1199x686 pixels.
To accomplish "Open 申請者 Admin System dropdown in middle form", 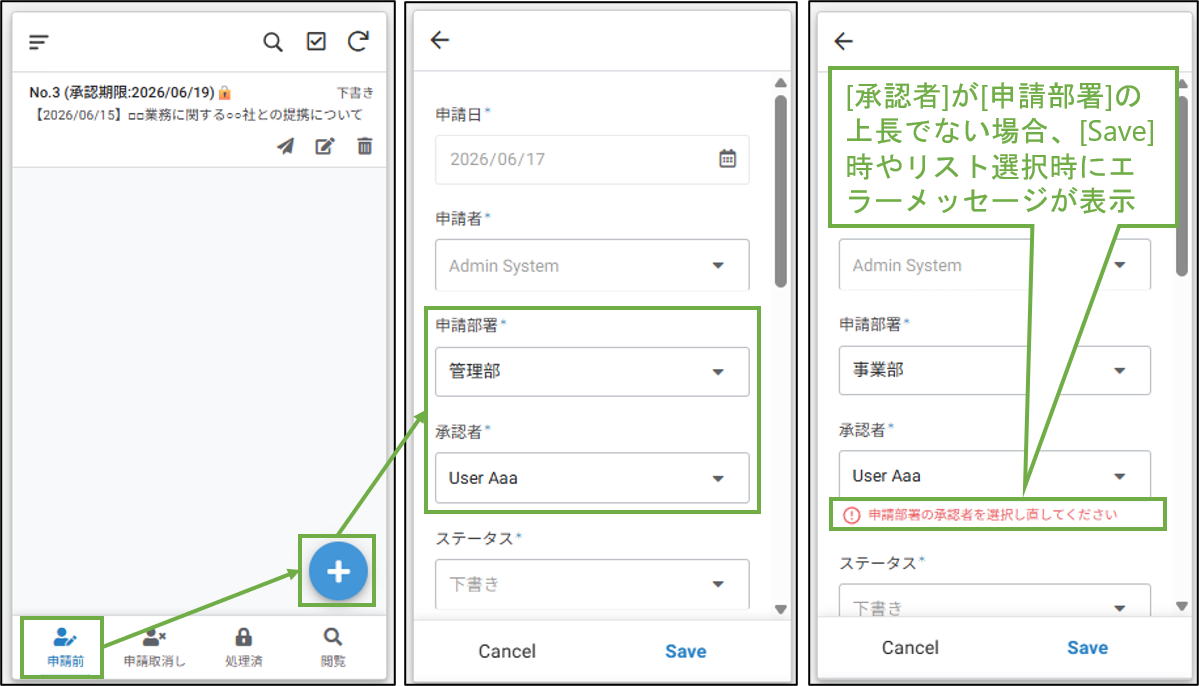I will [x=592, y=265].
